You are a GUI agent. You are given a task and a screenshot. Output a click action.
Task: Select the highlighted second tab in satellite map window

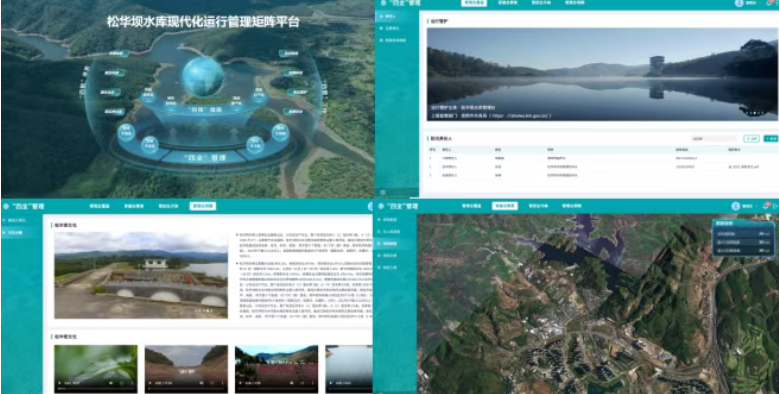coord(505,206)
